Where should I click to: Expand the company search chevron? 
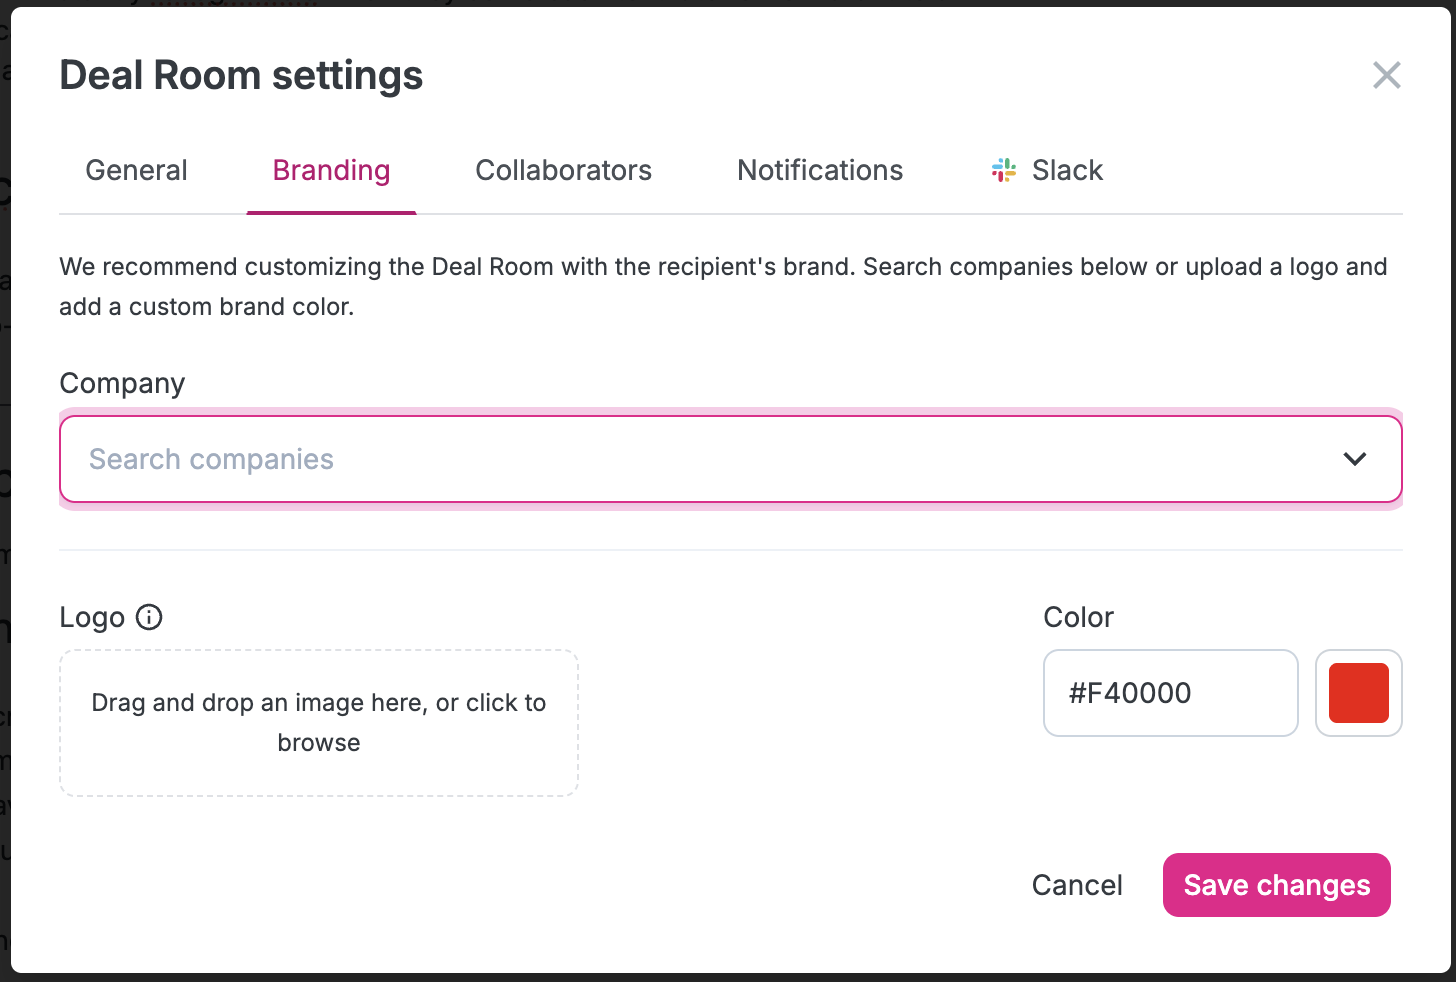click(x=1354, y=459)
